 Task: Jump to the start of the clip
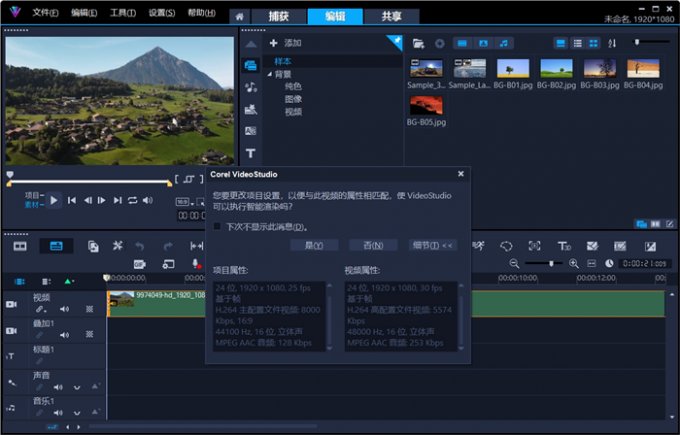point(72,200)
